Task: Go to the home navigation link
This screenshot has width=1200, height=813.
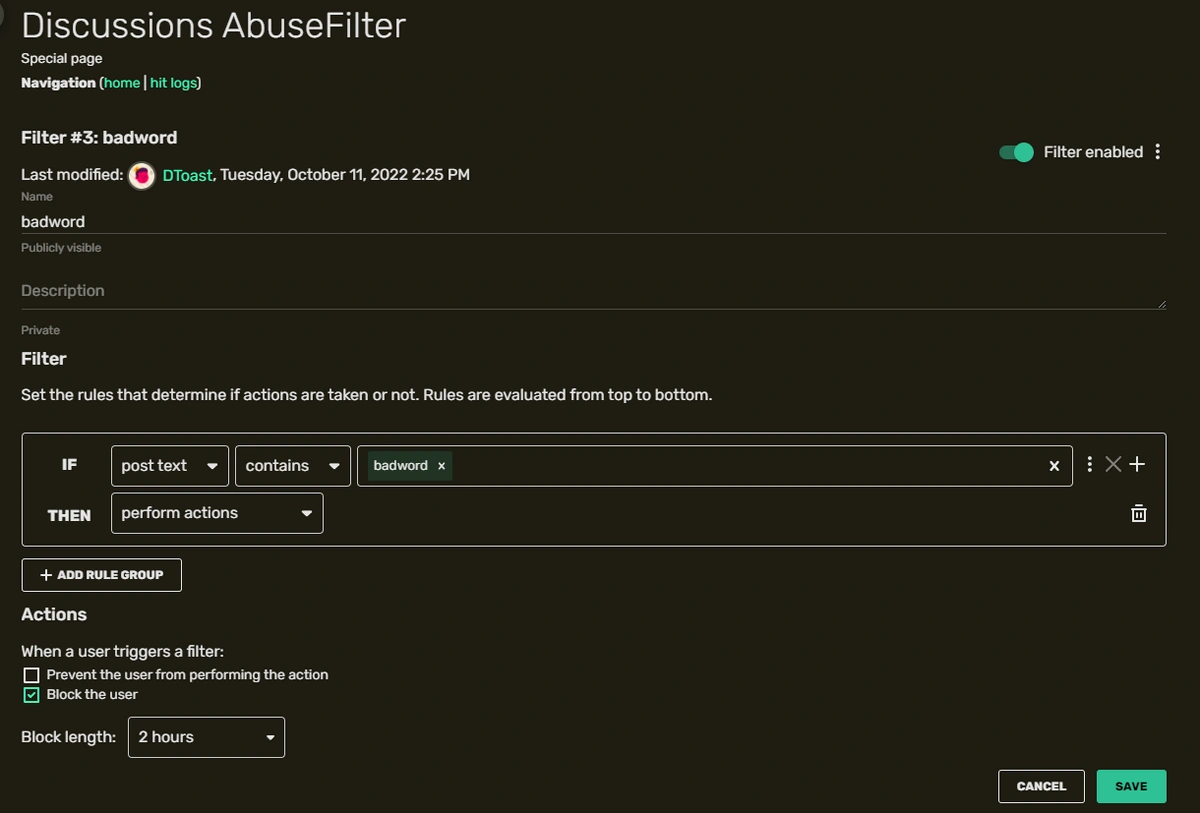Action: pos(122,83)
